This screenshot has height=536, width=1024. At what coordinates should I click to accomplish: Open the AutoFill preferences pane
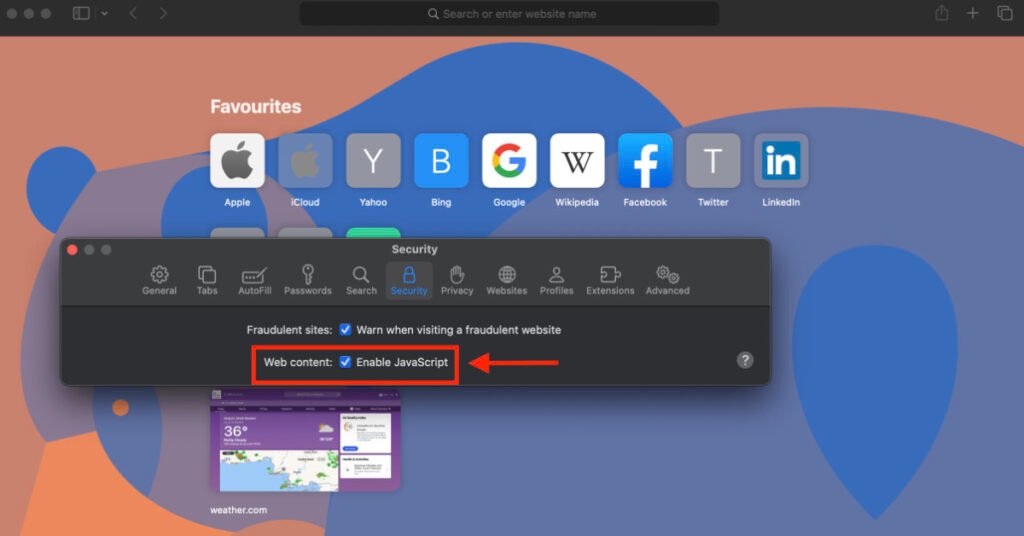point(255,280)
